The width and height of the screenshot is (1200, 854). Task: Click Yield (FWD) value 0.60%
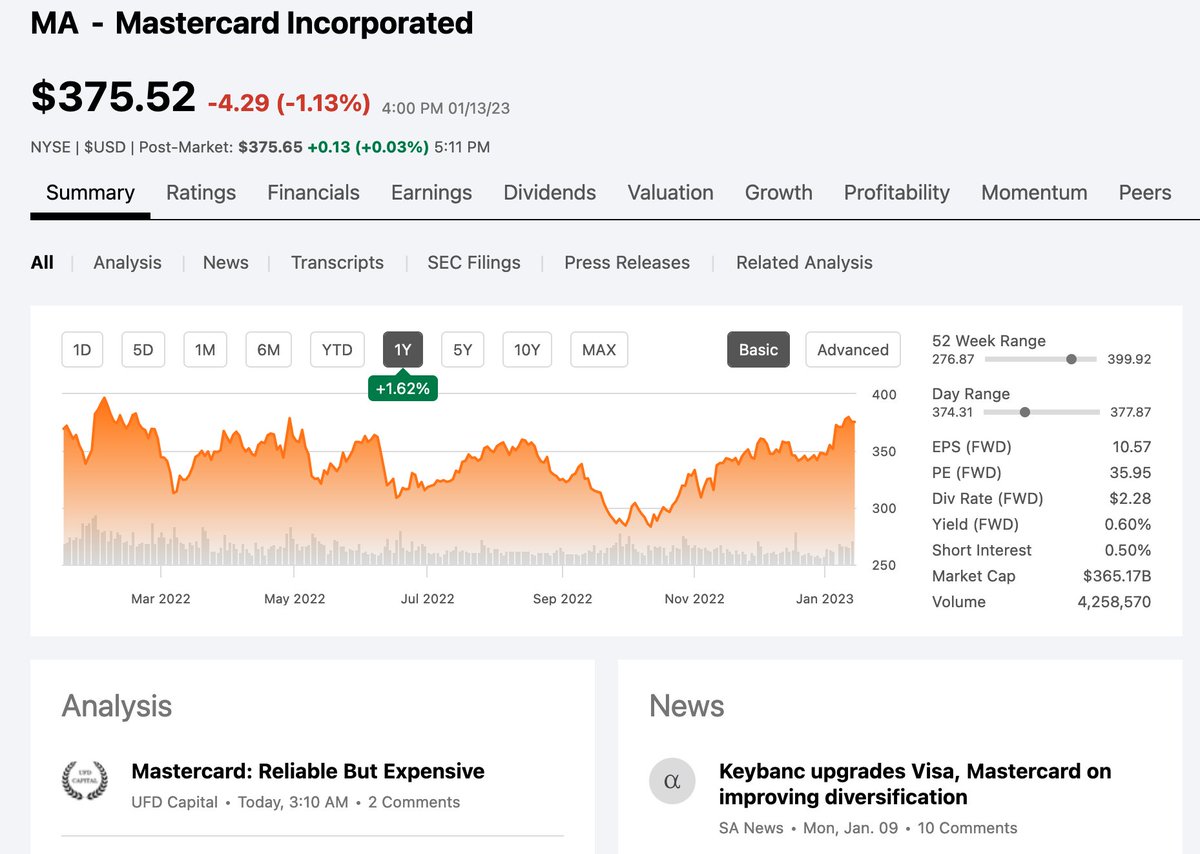[x=1128, y=525]
